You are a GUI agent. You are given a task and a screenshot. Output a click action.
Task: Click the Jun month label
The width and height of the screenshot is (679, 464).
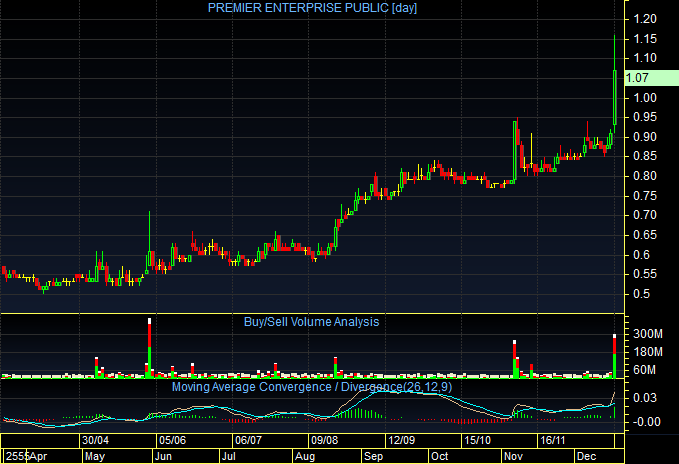tap(163, 456)
